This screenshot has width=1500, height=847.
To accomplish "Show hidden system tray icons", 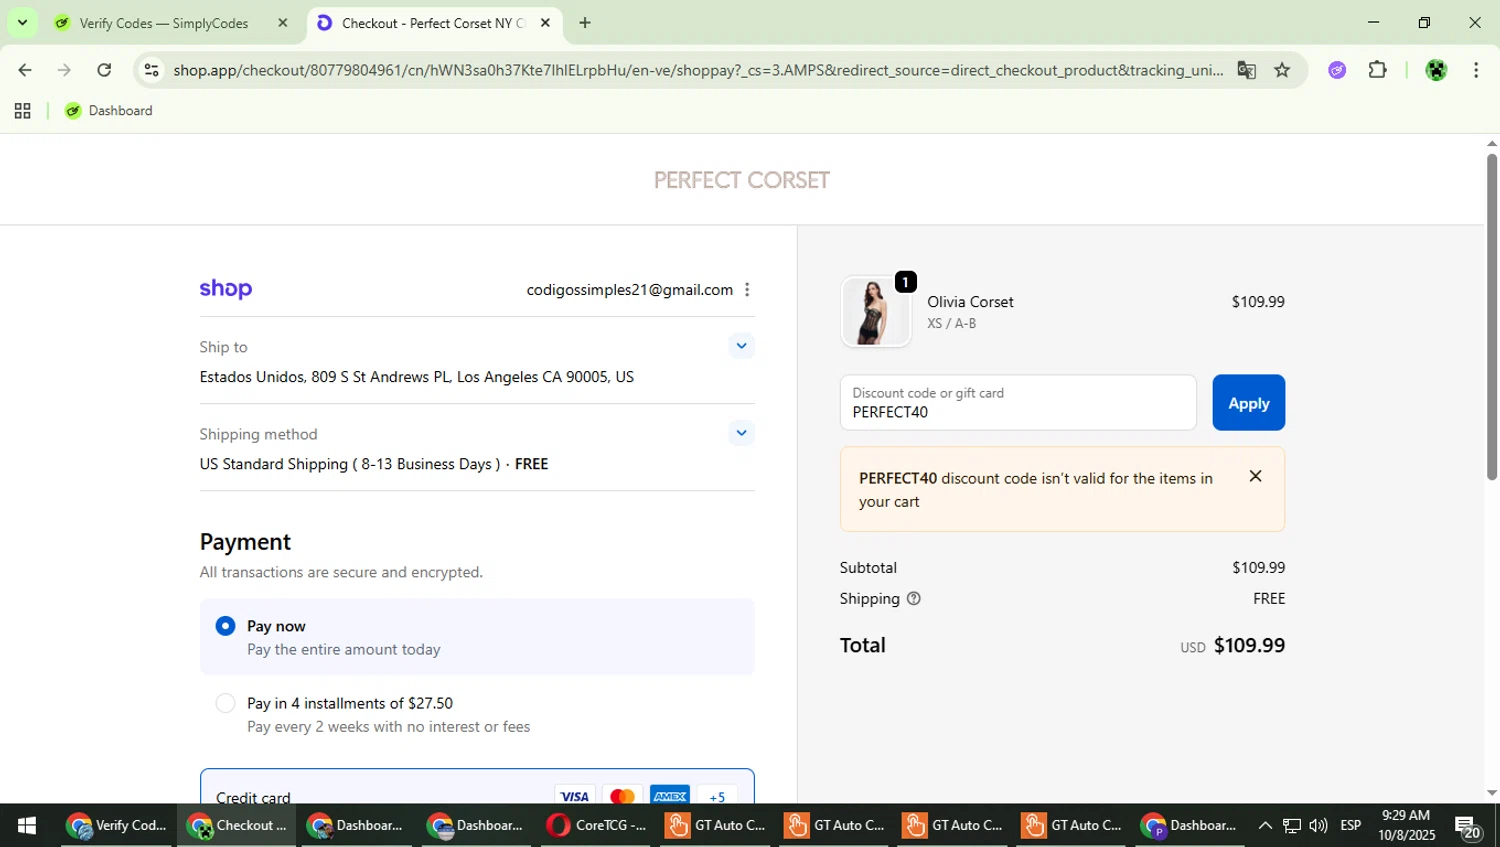I will 1265,826.
